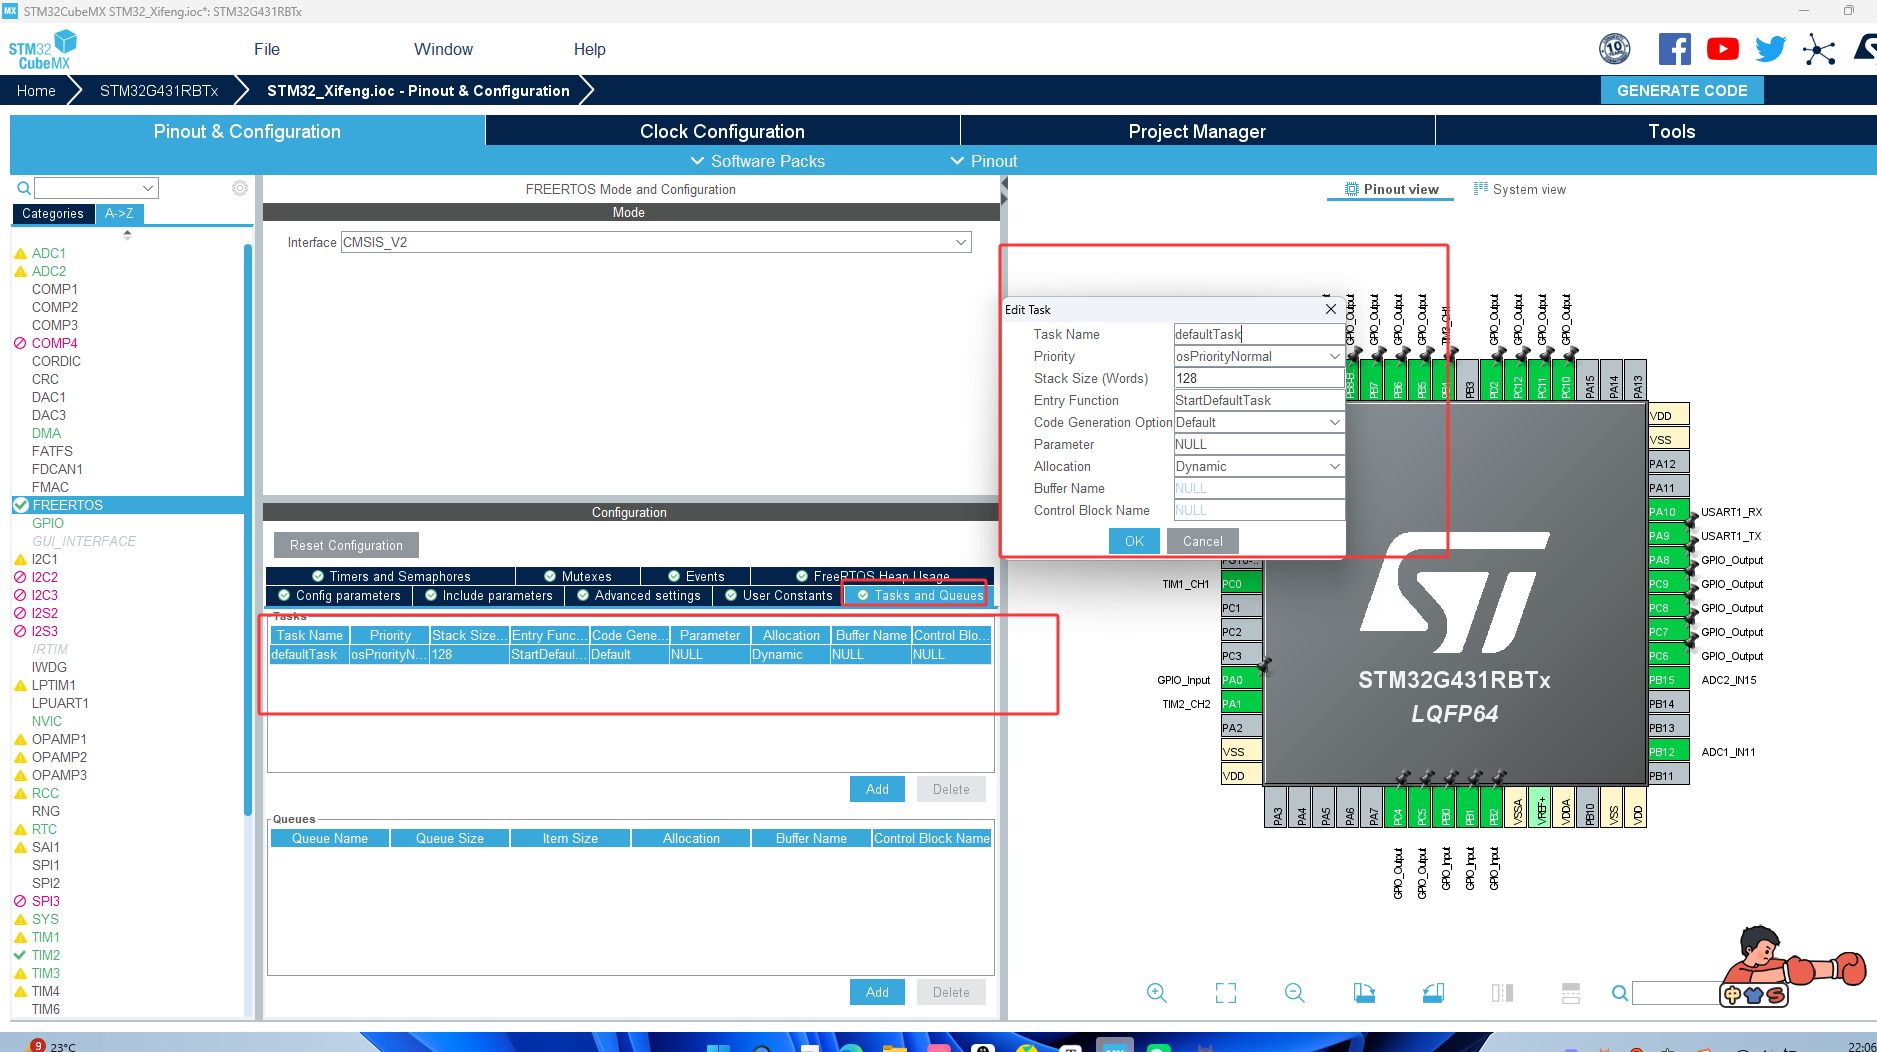Rotate the chip clockwise
The width and height of the screenshot is (1877, 1052).
[1364, 992]
